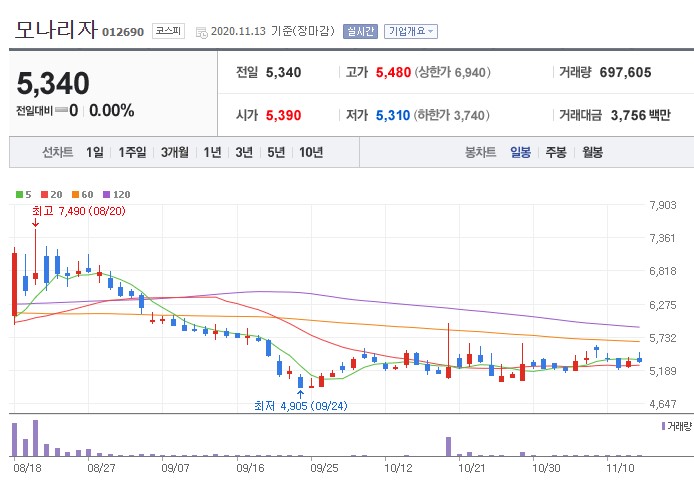This screenshot has height=482, width=694.
Task: Click the 상한가 6,940 text
Action: click(452, 72)
